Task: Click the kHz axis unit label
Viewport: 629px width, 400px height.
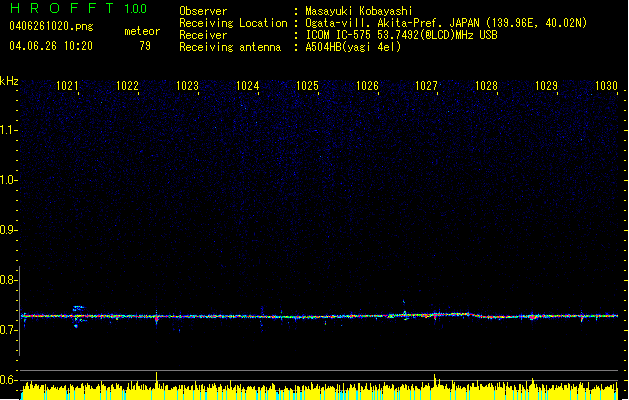Action: tap(9, 80)
